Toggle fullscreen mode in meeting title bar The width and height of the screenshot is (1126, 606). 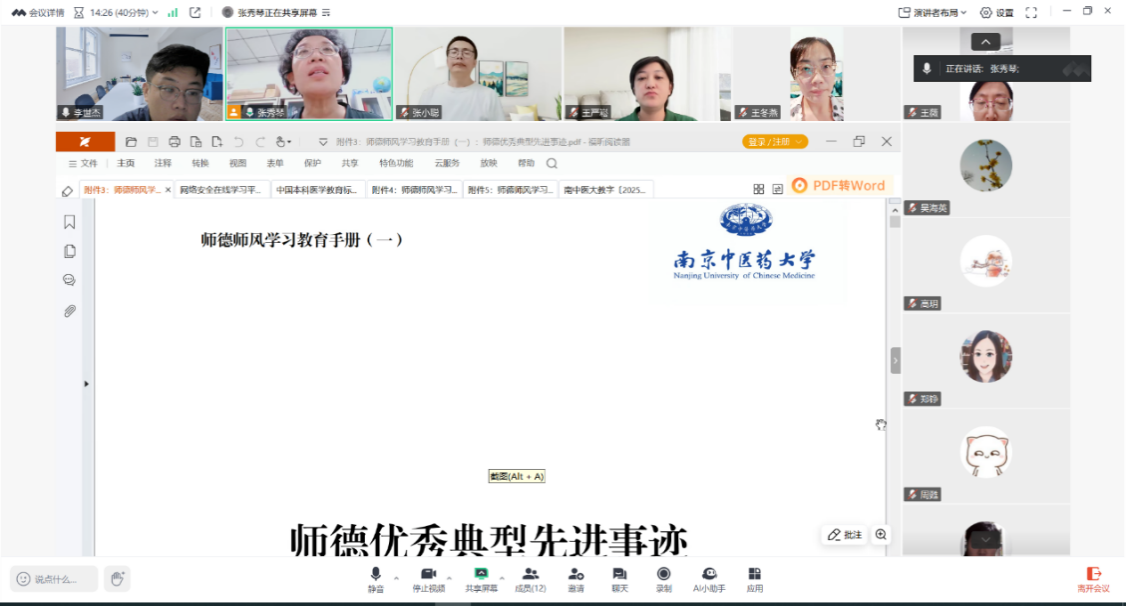pos(1031,12)
